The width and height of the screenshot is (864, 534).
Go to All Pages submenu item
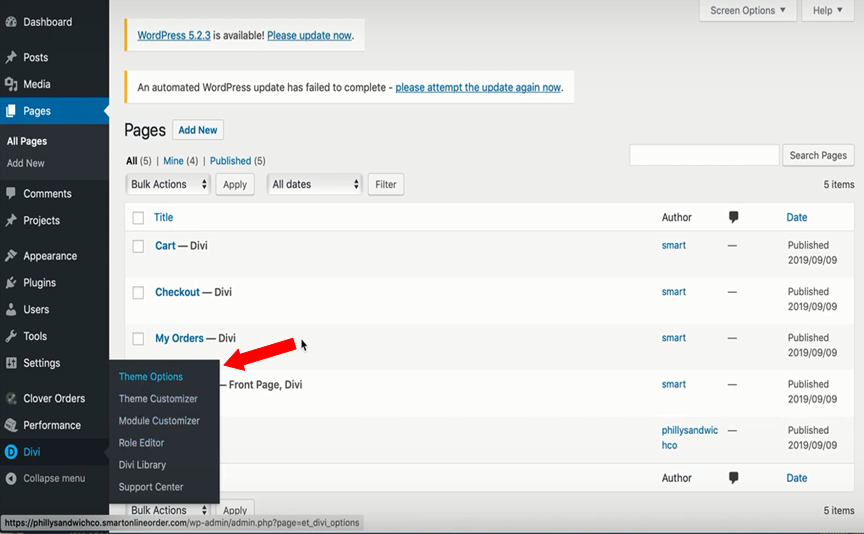[x=27, y=141]
